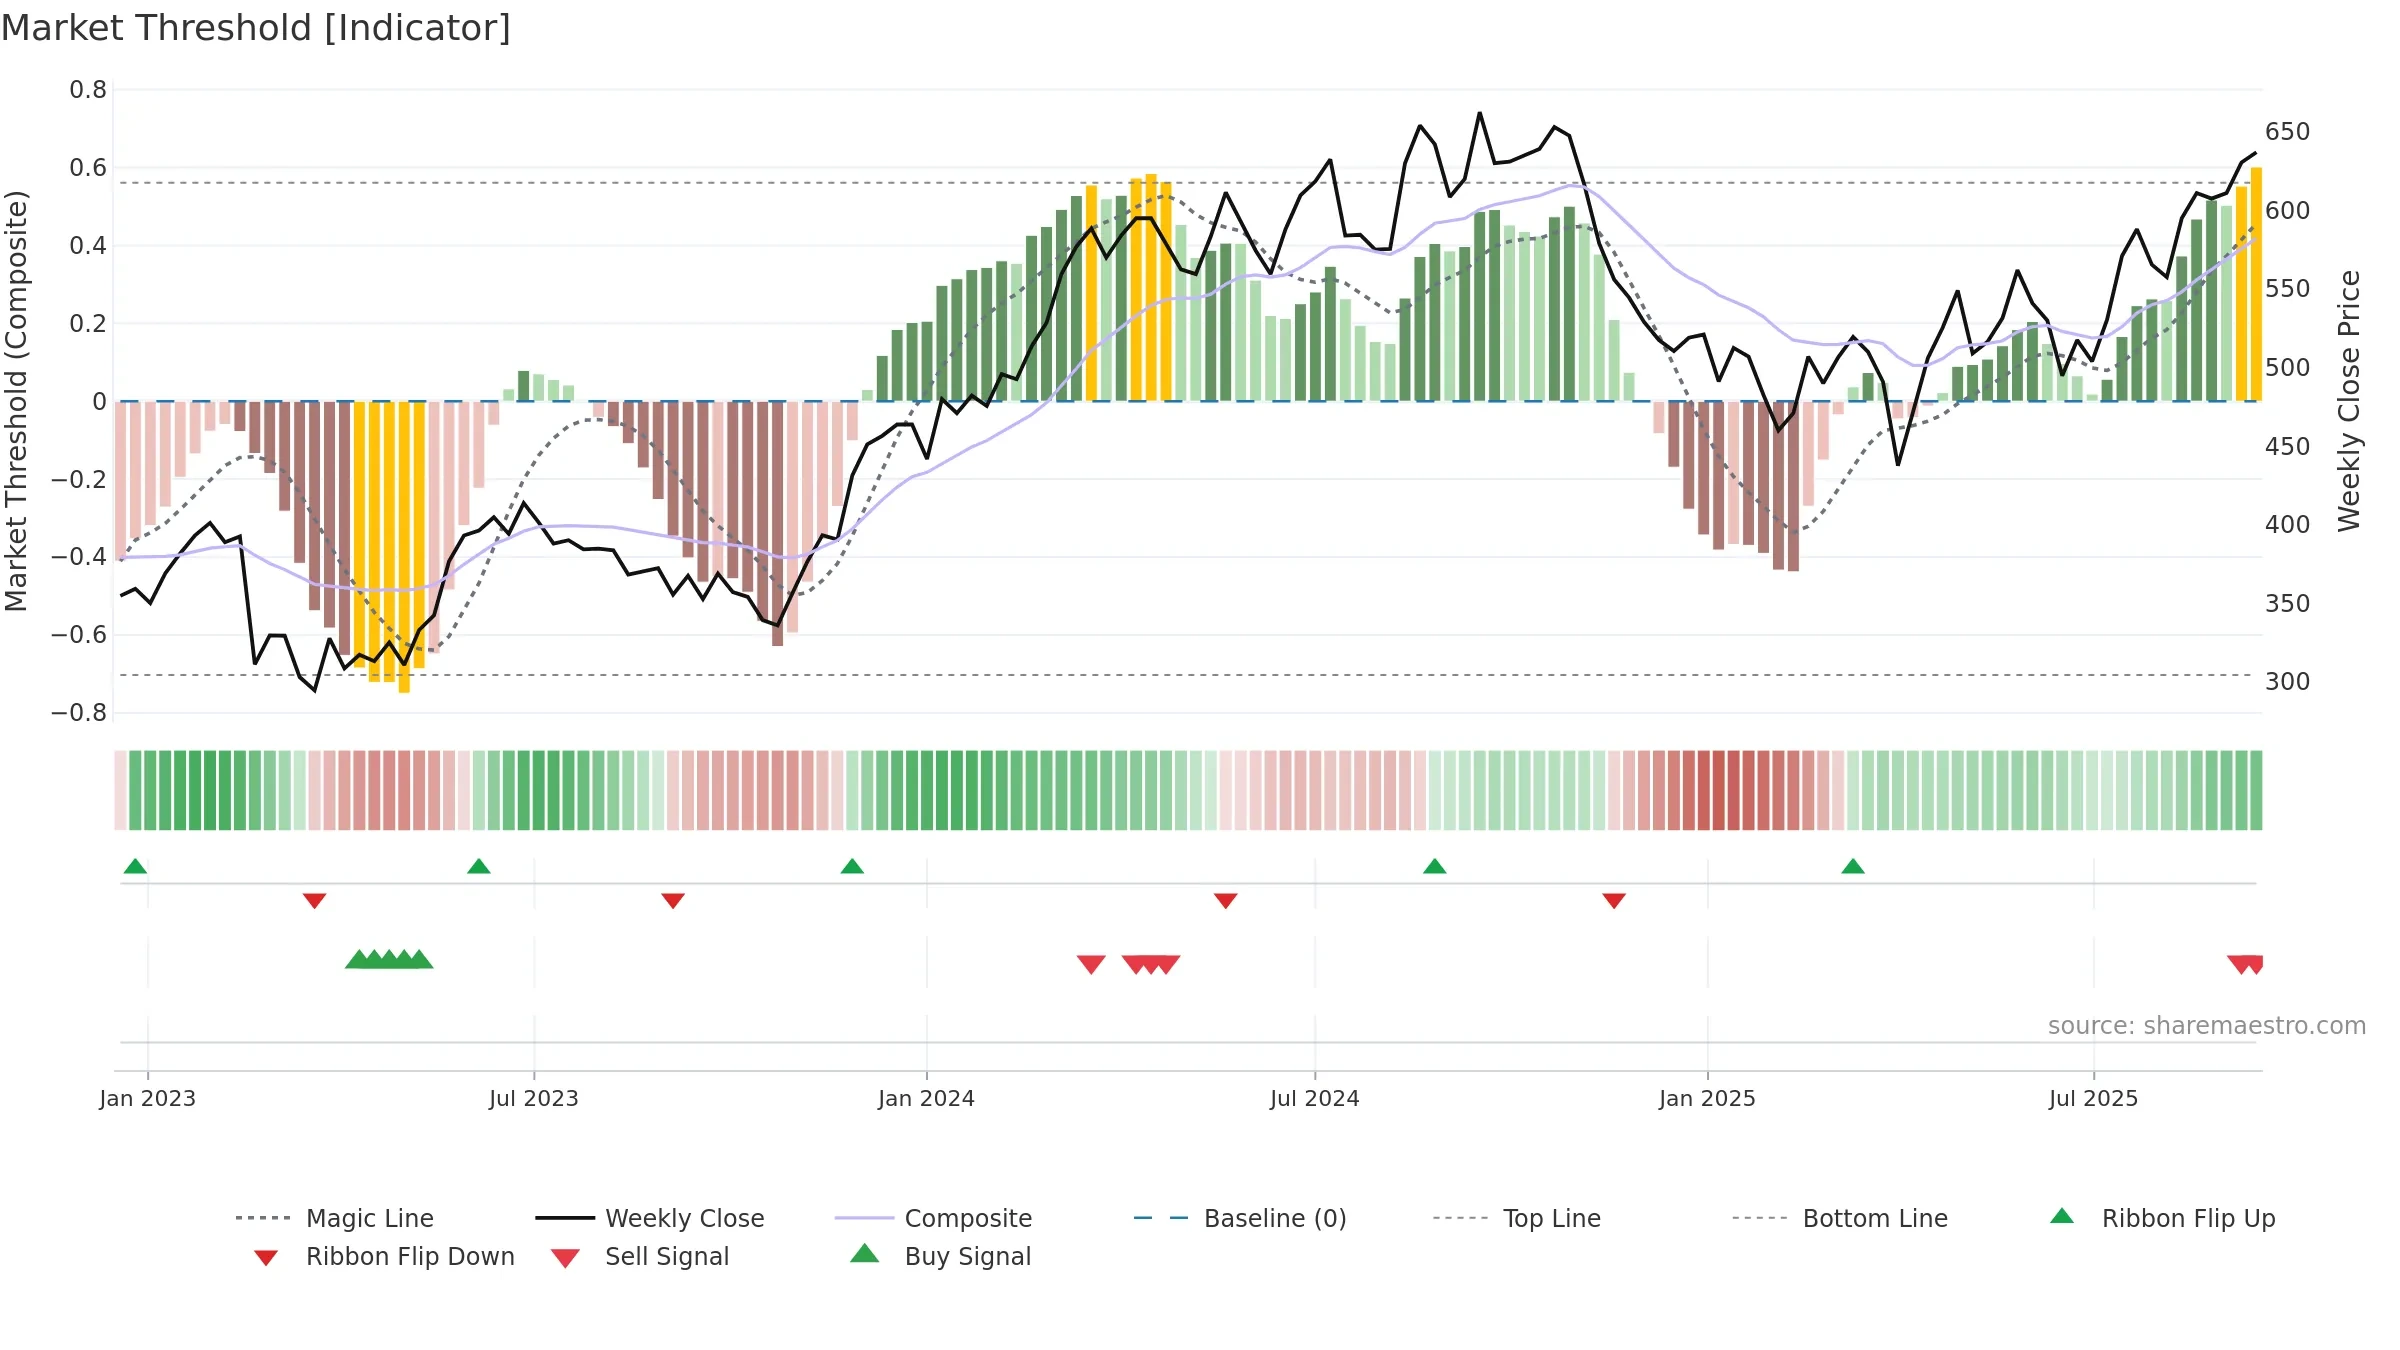This screenshot has width=2400, height=1350.
Task: Click the Ribbon Flip Up marker near late Nov 2023
Action: tap(852, 866)
